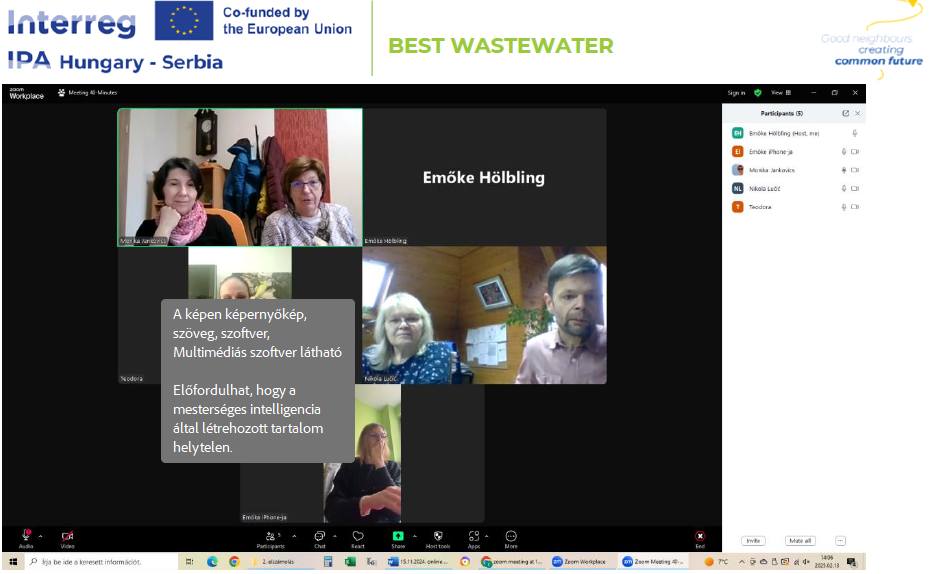Select Emőke Hölbling in participants list
Viewport: 929px width, 574px height.
point(794,133)
